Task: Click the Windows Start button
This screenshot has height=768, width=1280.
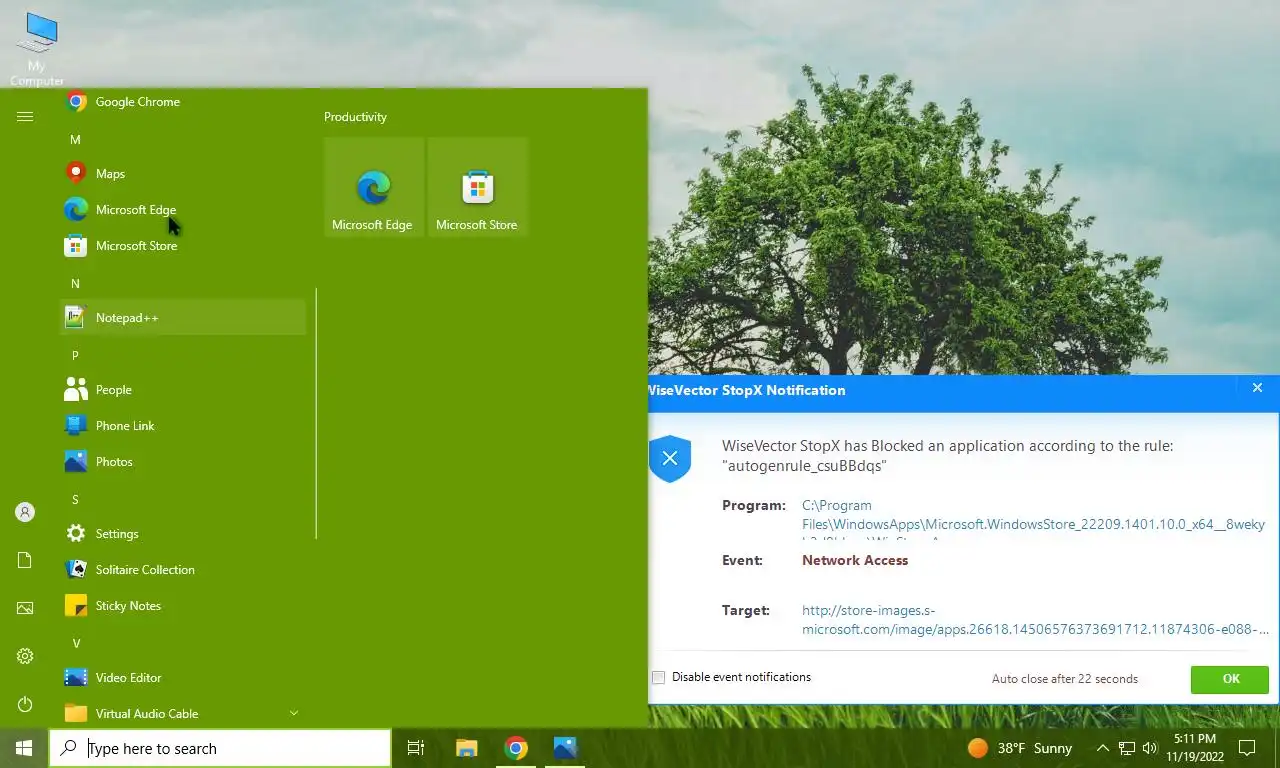Action: pos(24,748)
